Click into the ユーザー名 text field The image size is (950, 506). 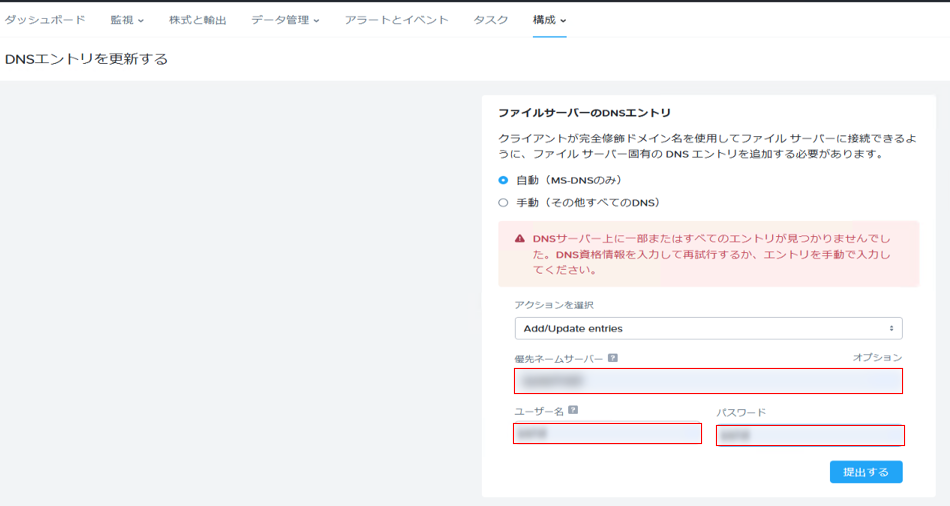(607, 434)
